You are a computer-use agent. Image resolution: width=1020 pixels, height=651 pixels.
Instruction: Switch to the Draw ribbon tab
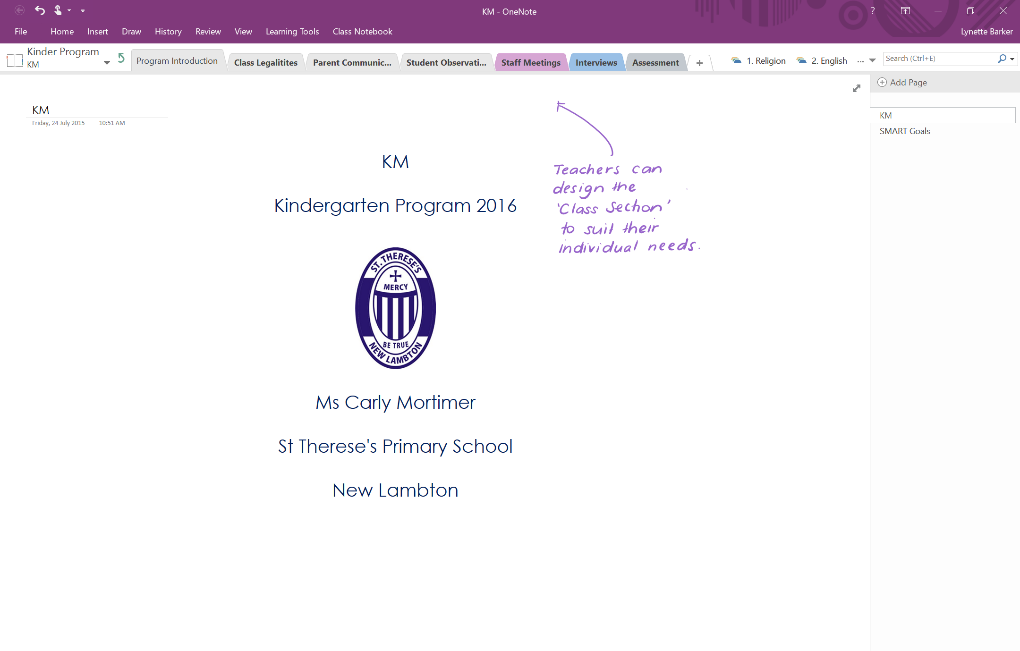point(131,31)
